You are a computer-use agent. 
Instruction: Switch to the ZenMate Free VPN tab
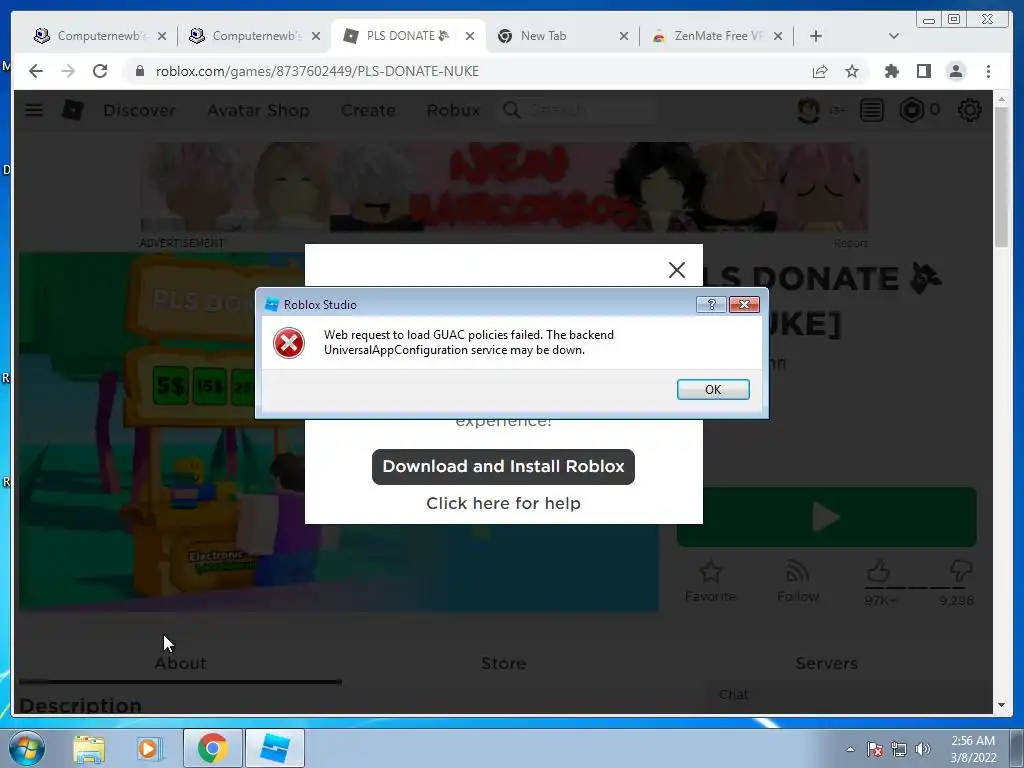point(718,36)
